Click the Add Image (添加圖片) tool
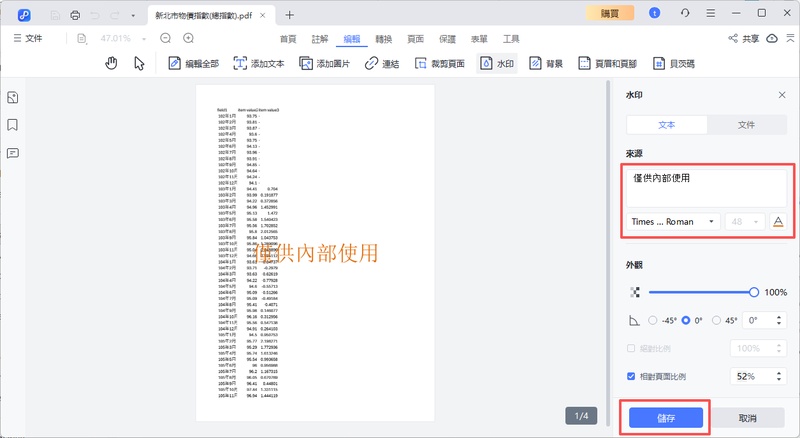 pos(324,63)
